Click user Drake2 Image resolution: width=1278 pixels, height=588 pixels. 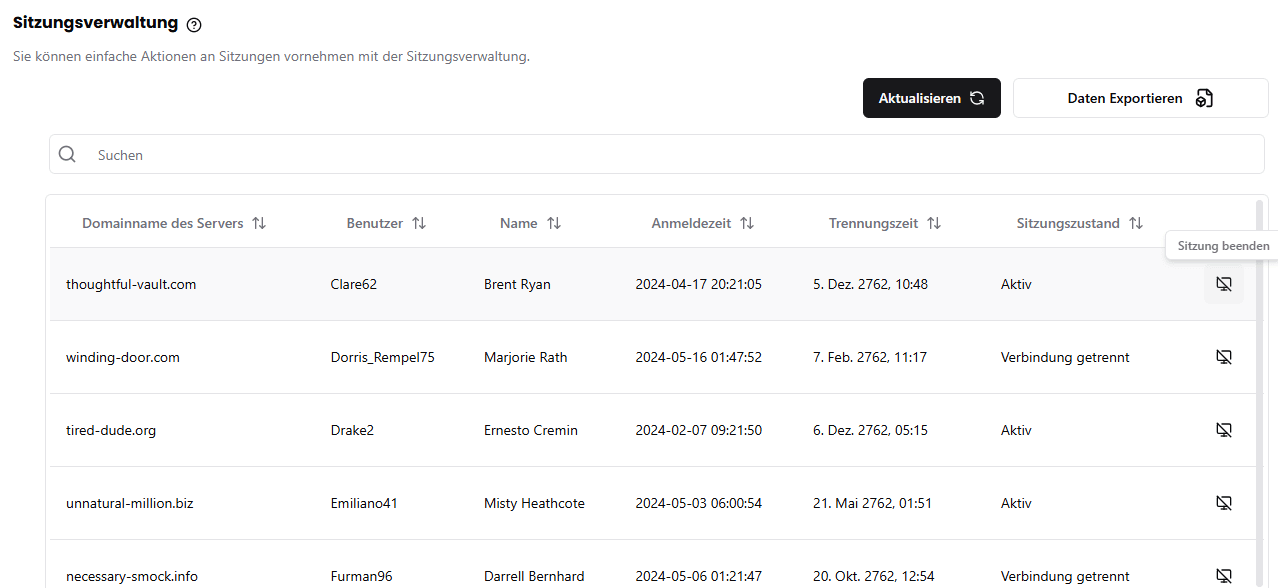tap(352, 430)
